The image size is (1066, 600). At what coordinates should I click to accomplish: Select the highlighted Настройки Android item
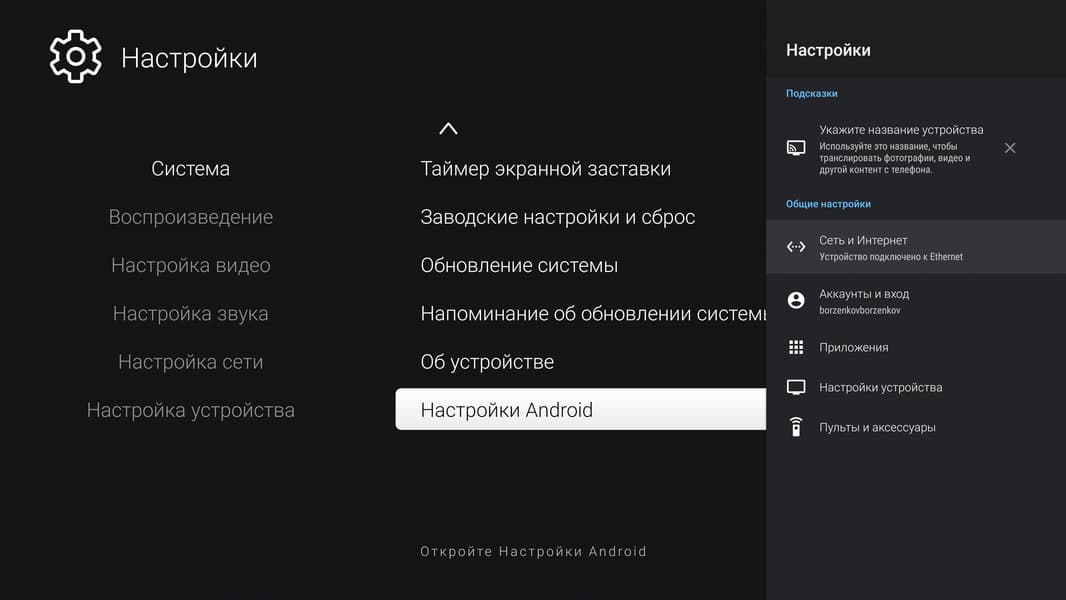580,410
